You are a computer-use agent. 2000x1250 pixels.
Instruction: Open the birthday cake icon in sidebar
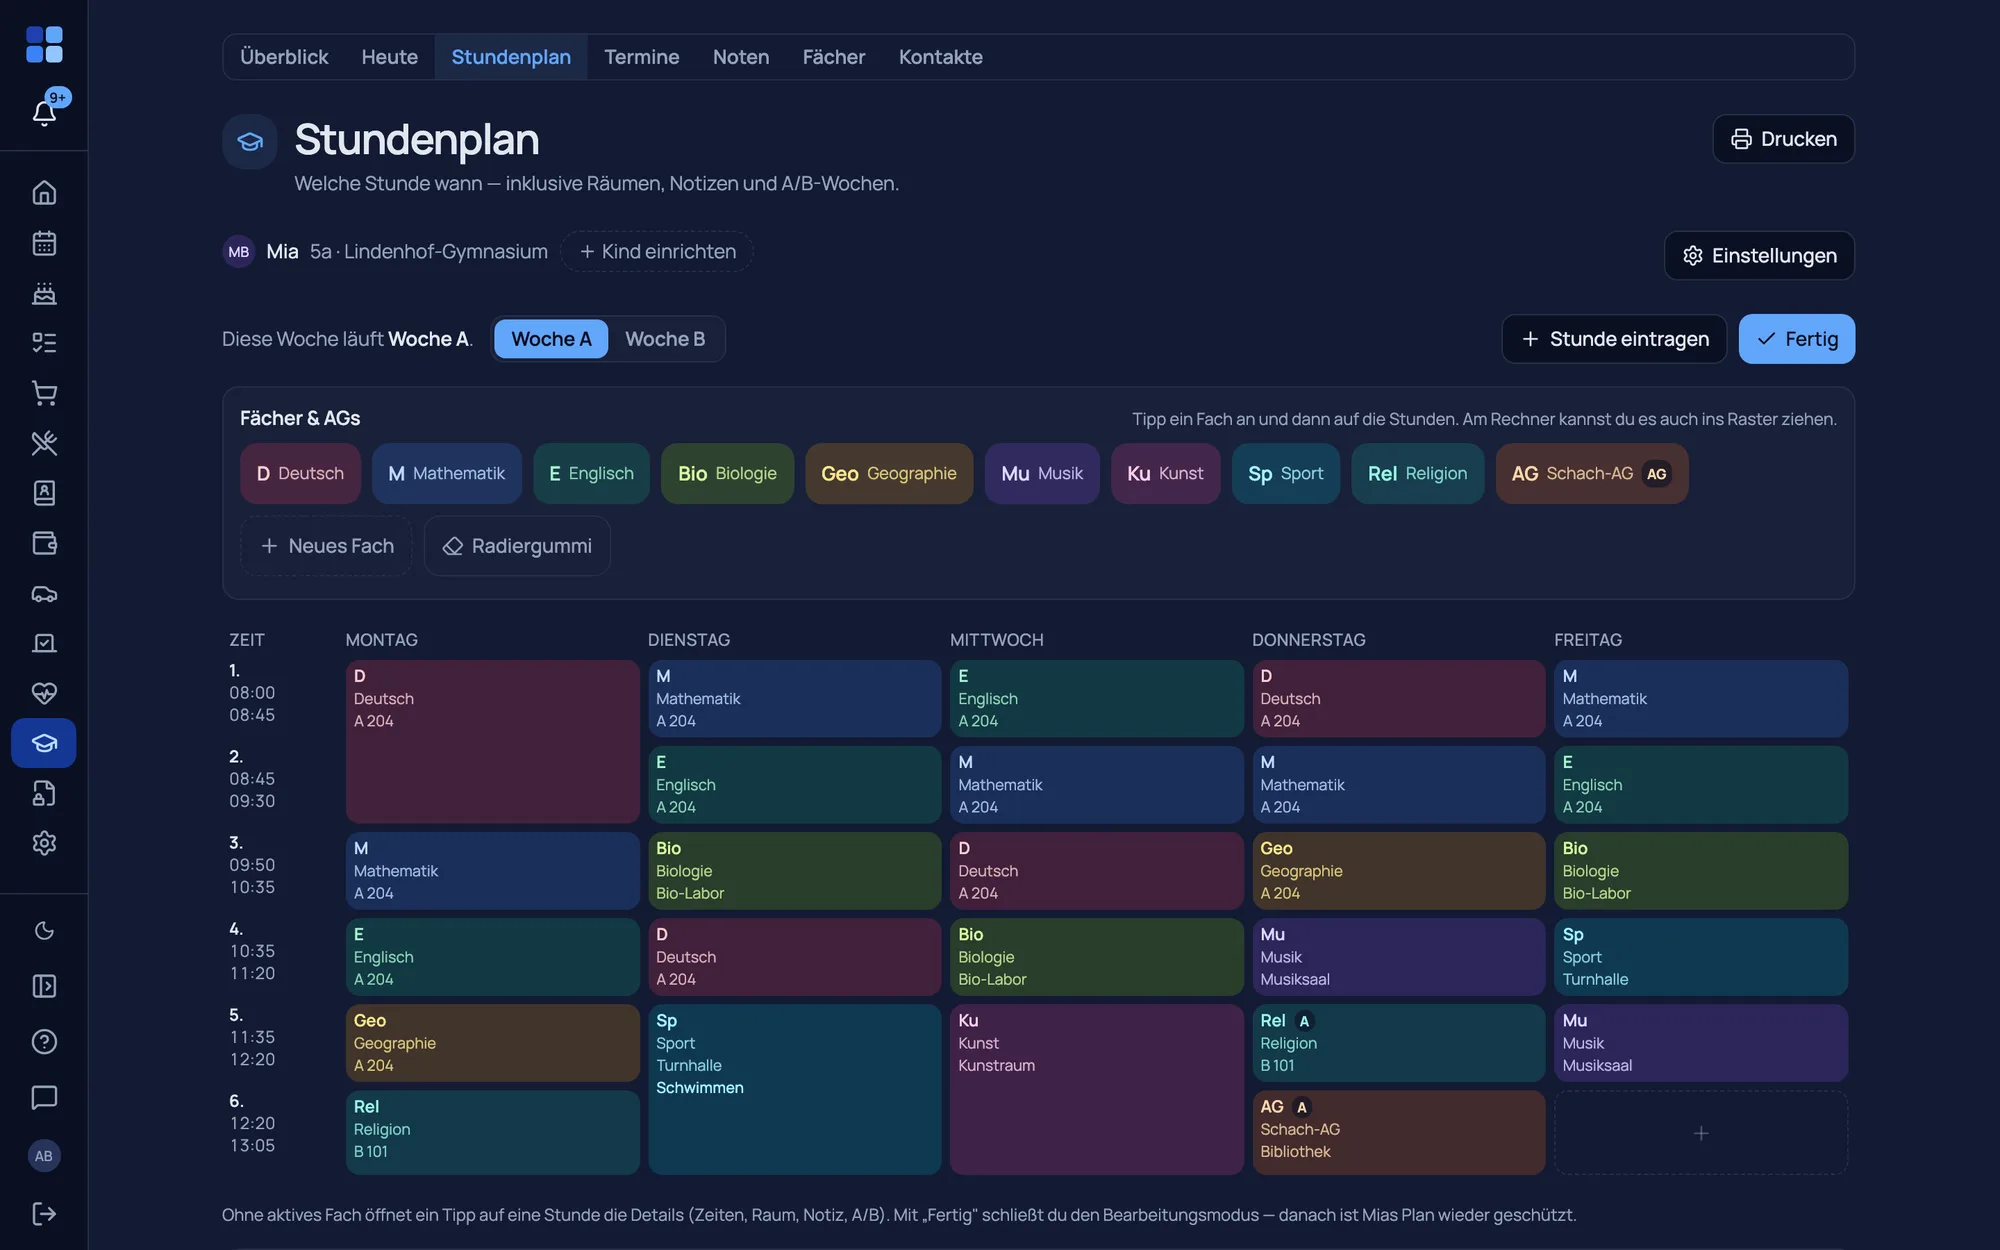(x=44, y=292)
